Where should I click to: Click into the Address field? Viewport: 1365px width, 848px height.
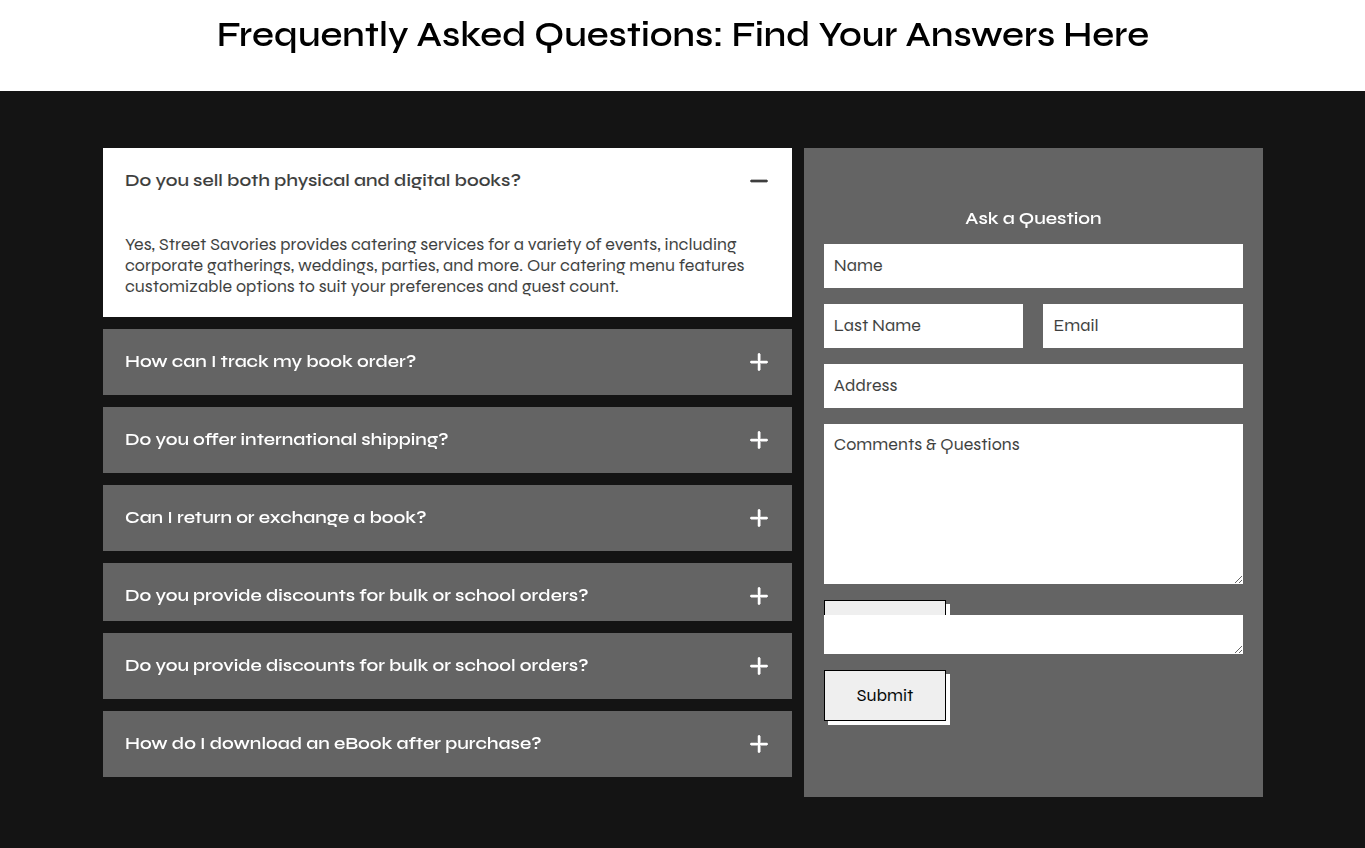click(1033, 386)
